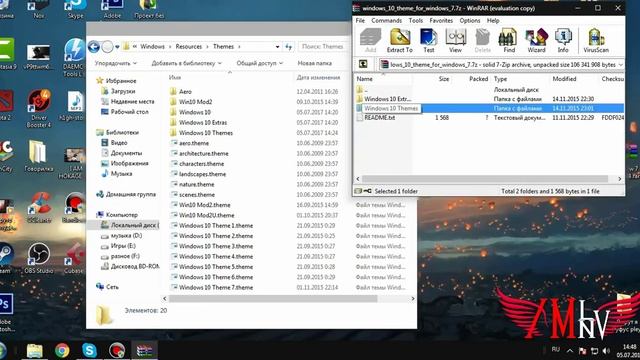Viewport: 640px width, 360px height.
Task: Click the Delete icon in WinRAR
Action: click(x=482, y=41)
